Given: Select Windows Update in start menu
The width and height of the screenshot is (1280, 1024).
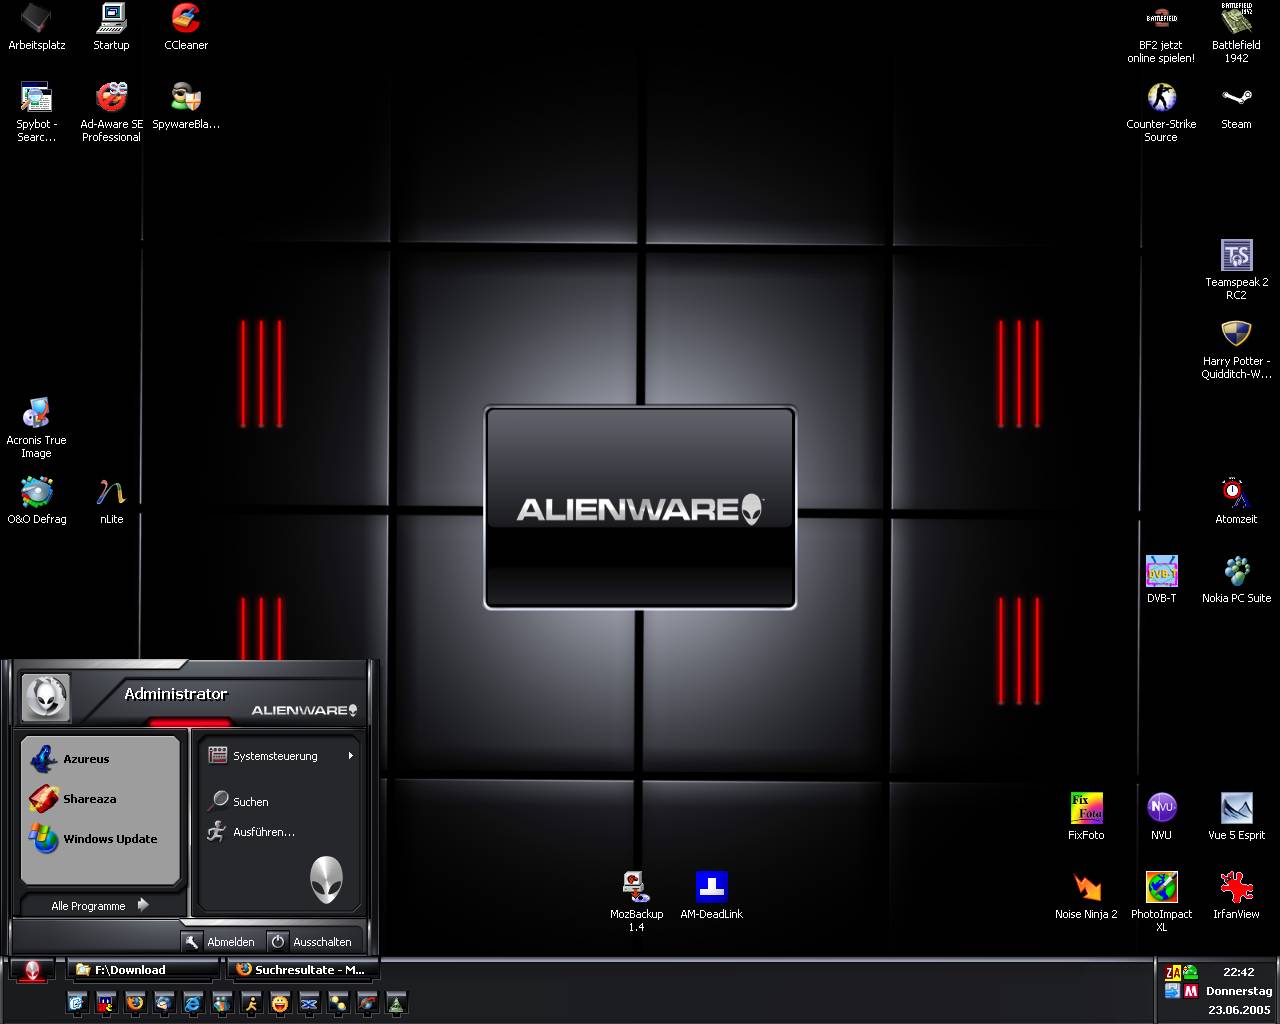Looking at the screenshot, I should click(100, 839).
